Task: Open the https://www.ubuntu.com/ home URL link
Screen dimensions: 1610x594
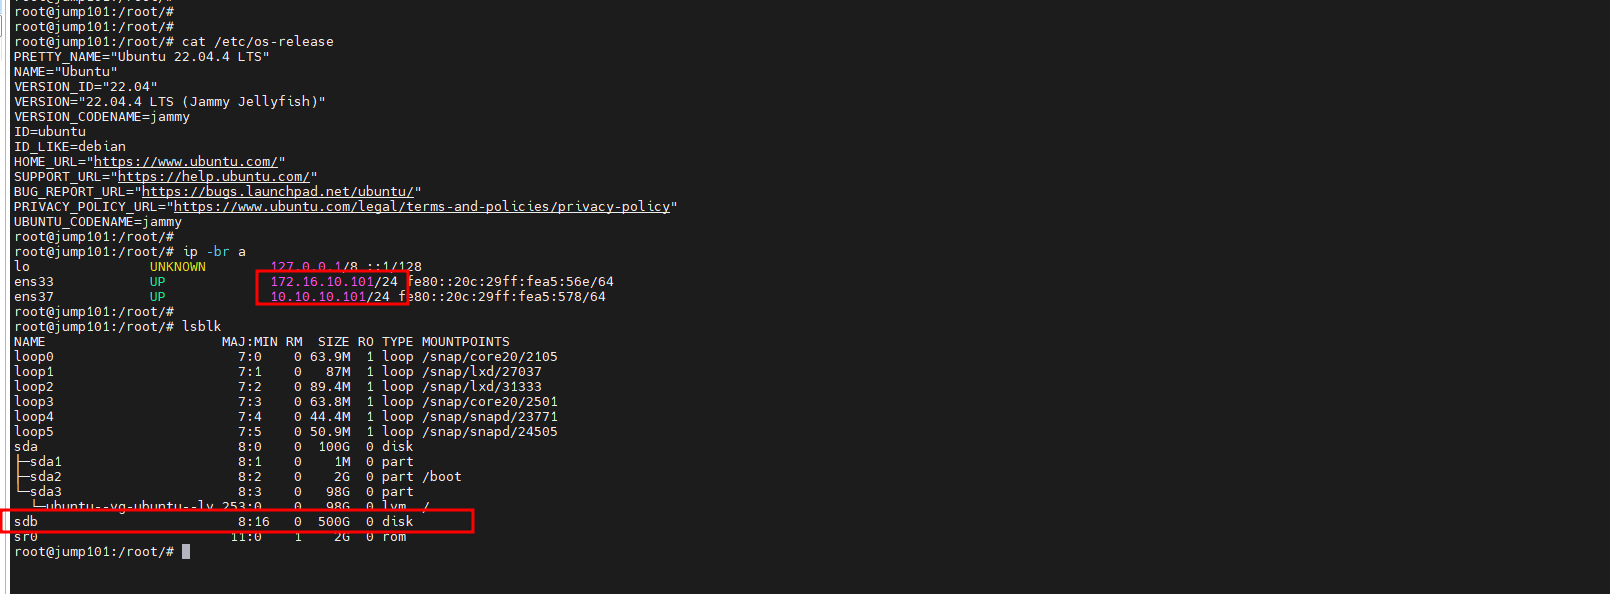Action: pyautogui.click(x=186, y=162)
